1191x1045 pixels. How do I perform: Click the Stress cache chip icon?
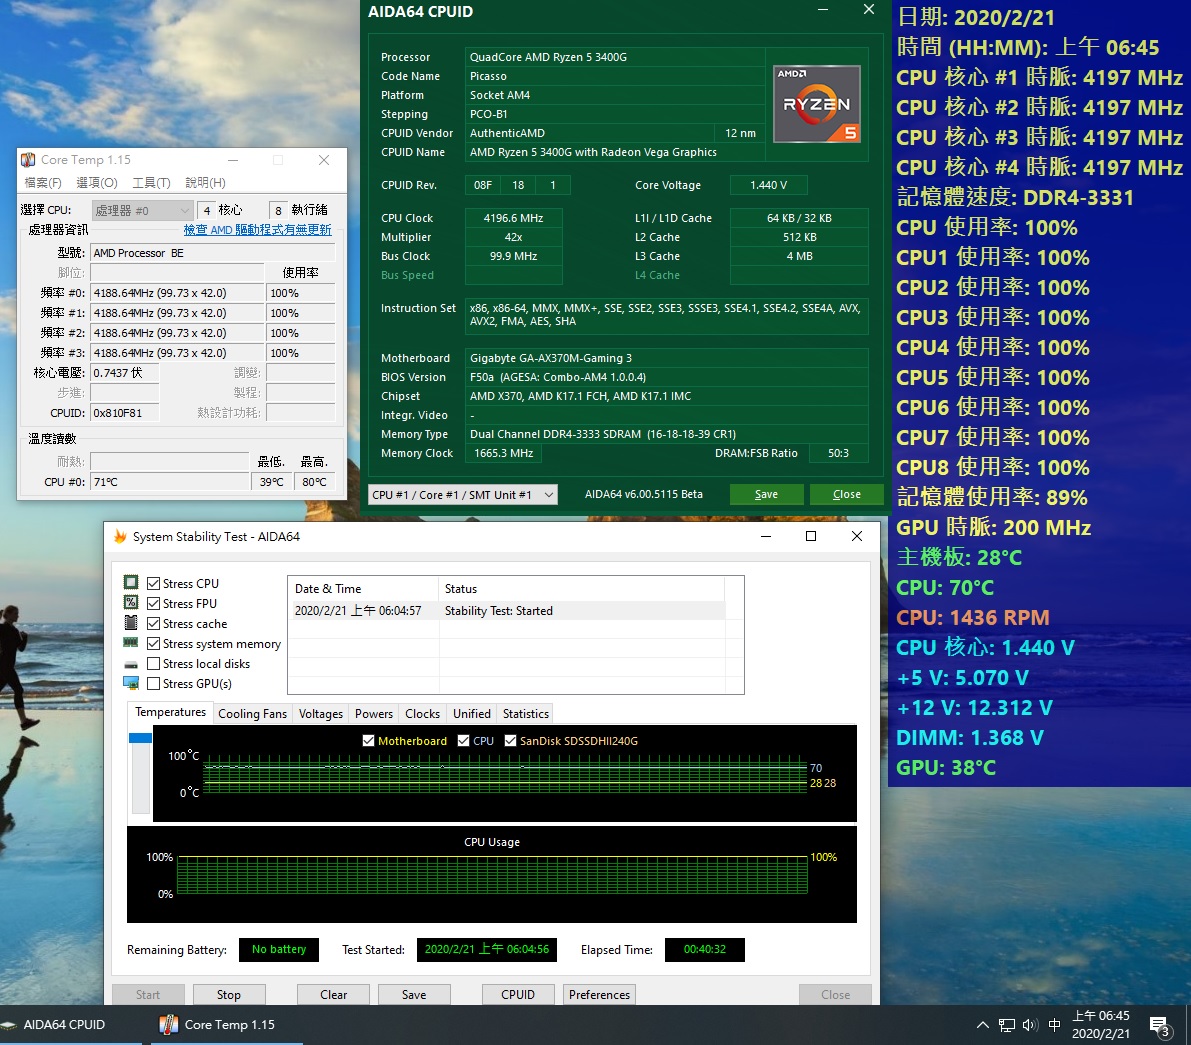click(x=131, y=623)
